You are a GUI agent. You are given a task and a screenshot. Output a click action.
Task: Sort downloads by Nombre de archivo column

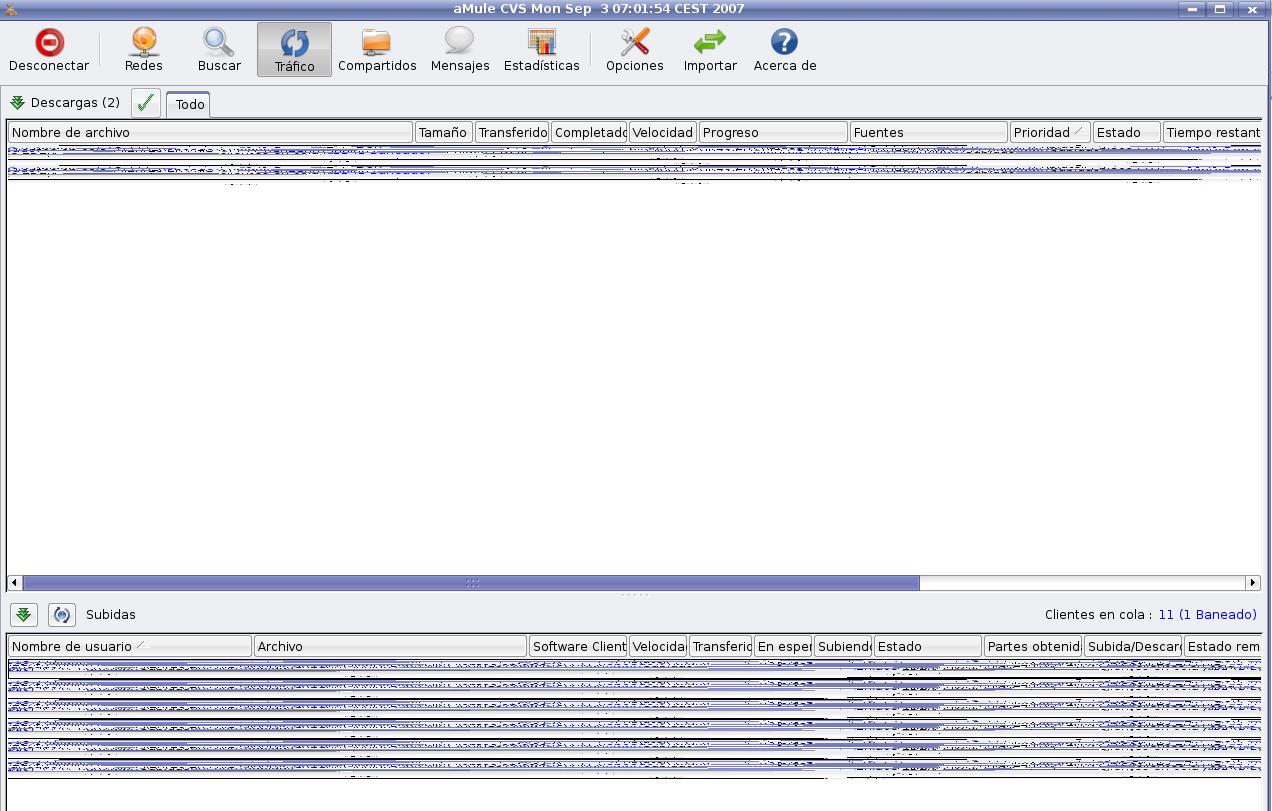tap(210, 132)
